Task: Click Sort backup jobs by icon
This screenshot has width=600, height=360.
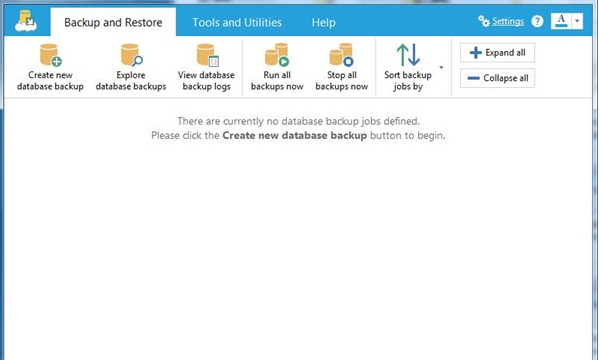Action: pyautogui.click(x=408, y=55)
